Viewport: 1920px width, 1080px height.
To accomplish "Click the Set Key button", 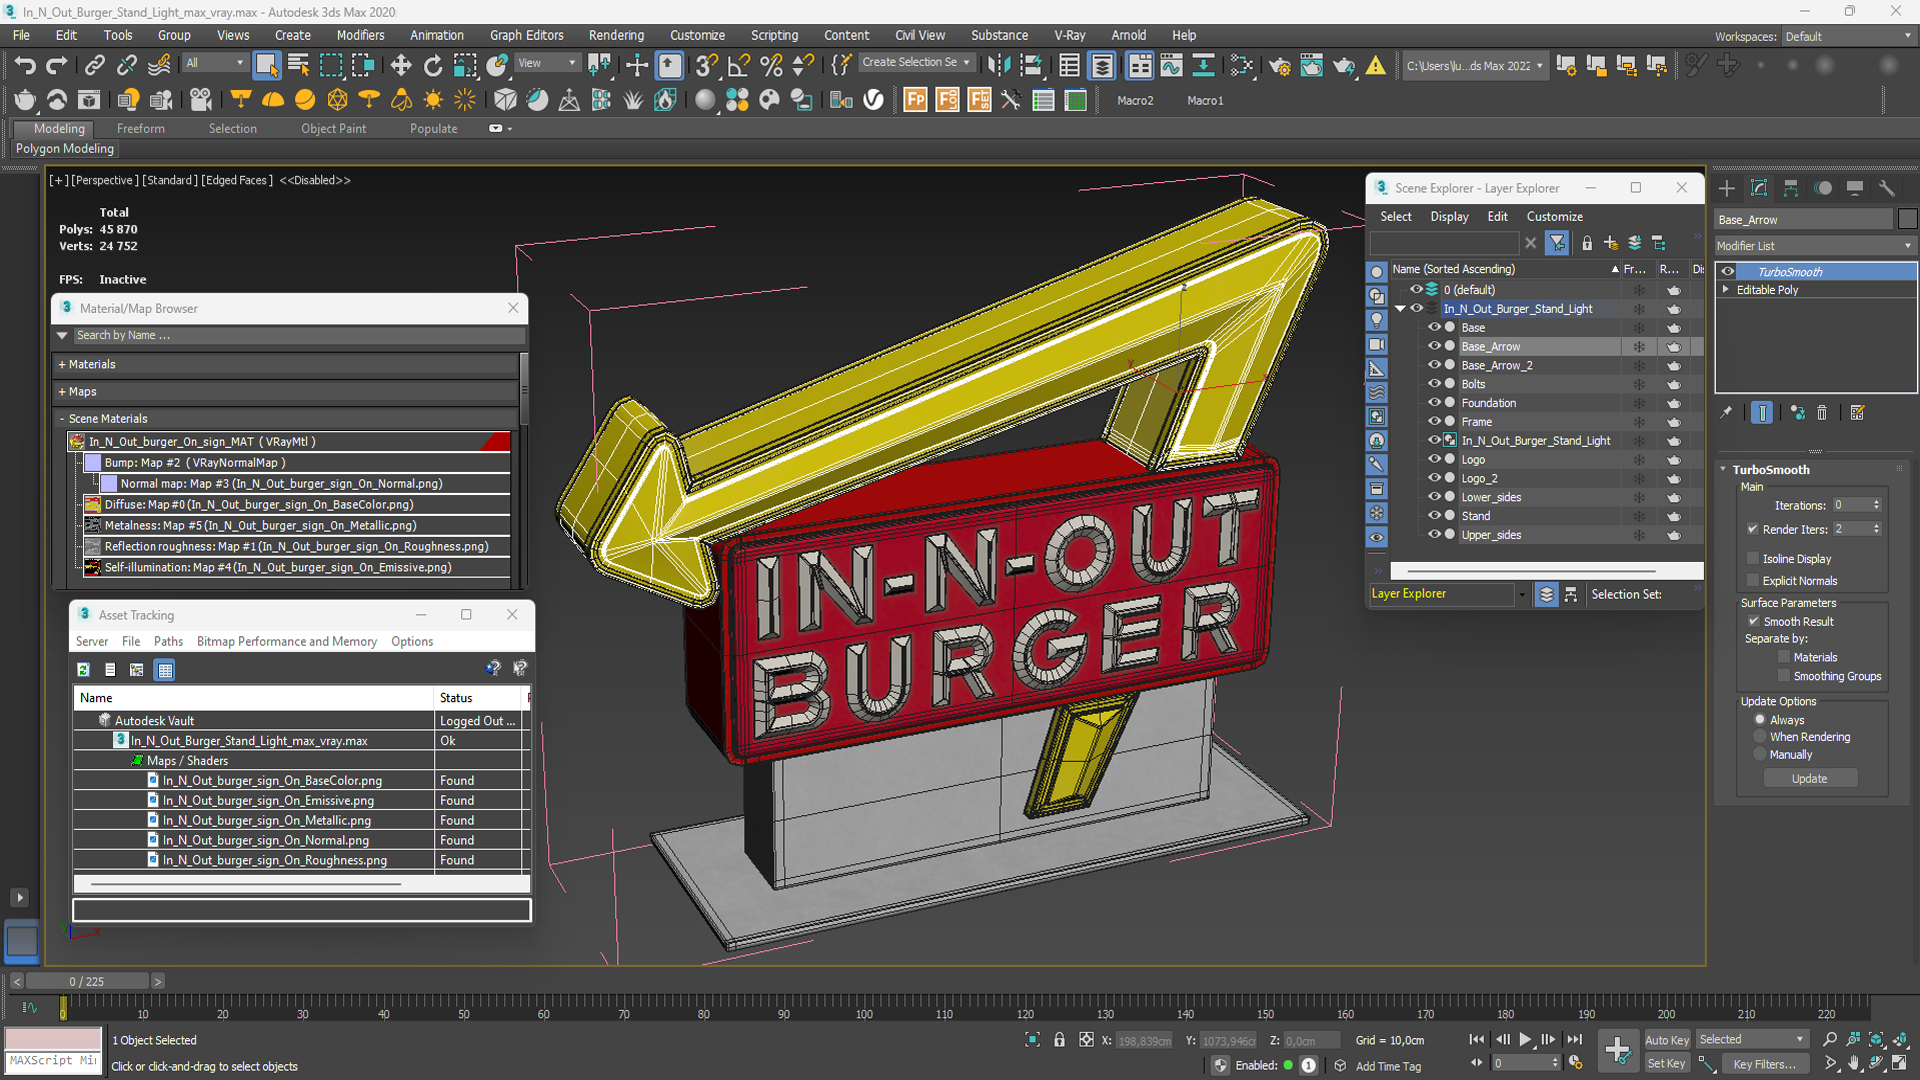I will [1667, 1064].
